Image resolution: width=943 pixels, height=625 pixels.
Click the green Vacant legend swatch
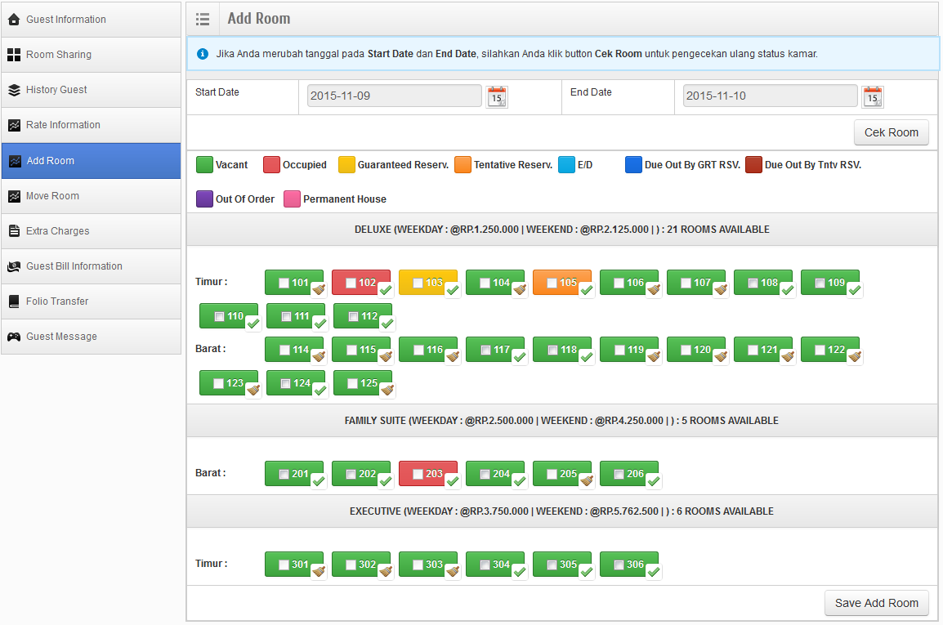tap(204, 165)
